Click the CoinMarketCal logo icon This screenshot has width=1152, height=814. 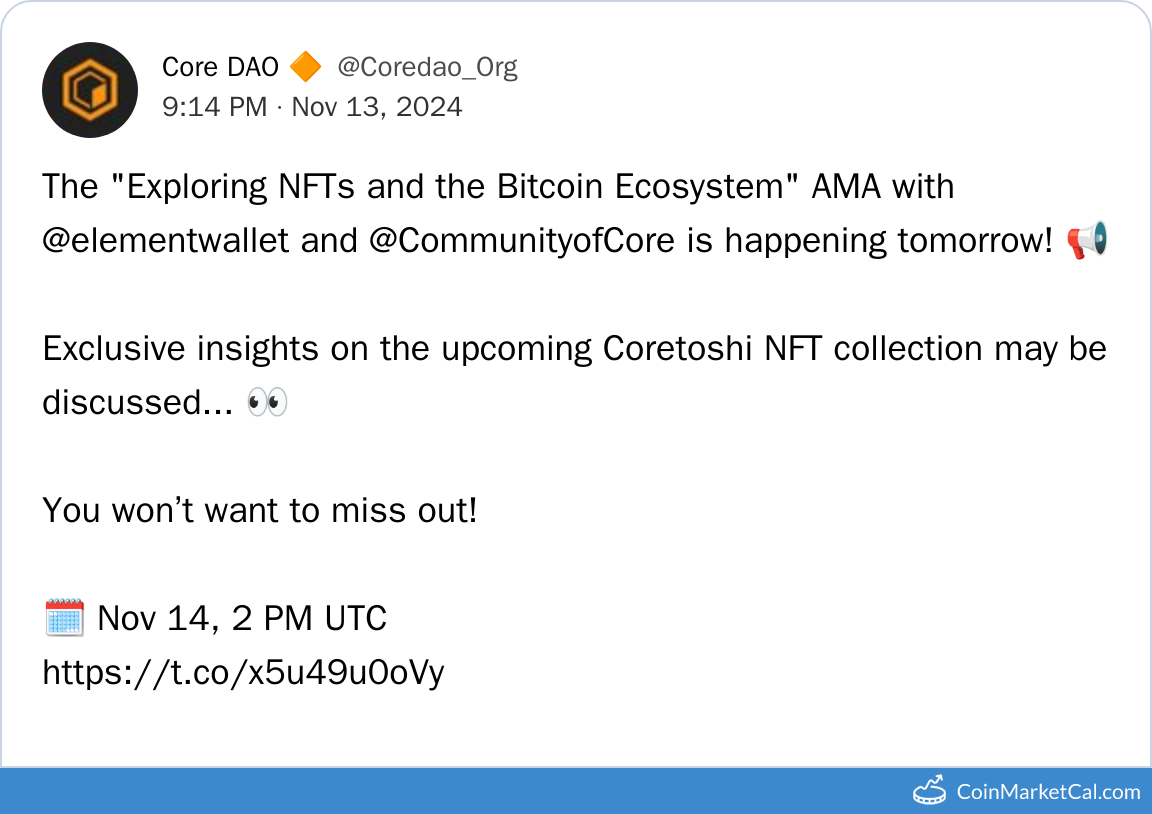(x=930, y=791)
